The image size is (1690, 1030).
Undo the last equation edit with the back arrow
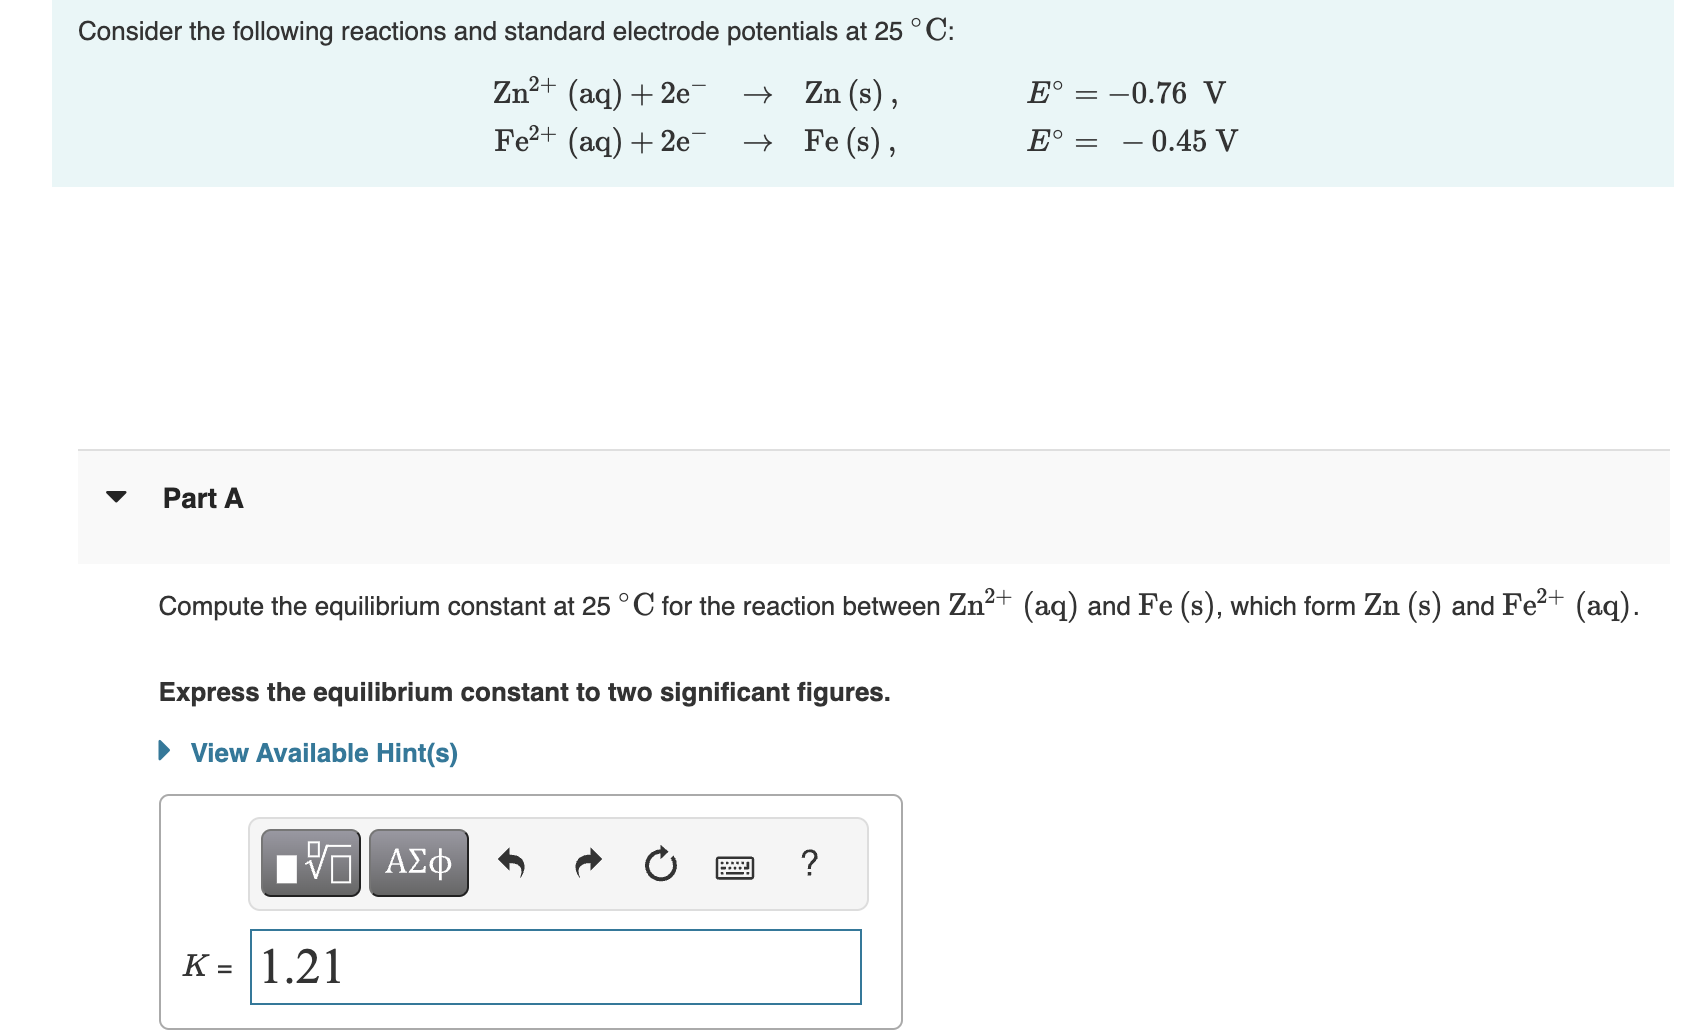pos(513,863)
